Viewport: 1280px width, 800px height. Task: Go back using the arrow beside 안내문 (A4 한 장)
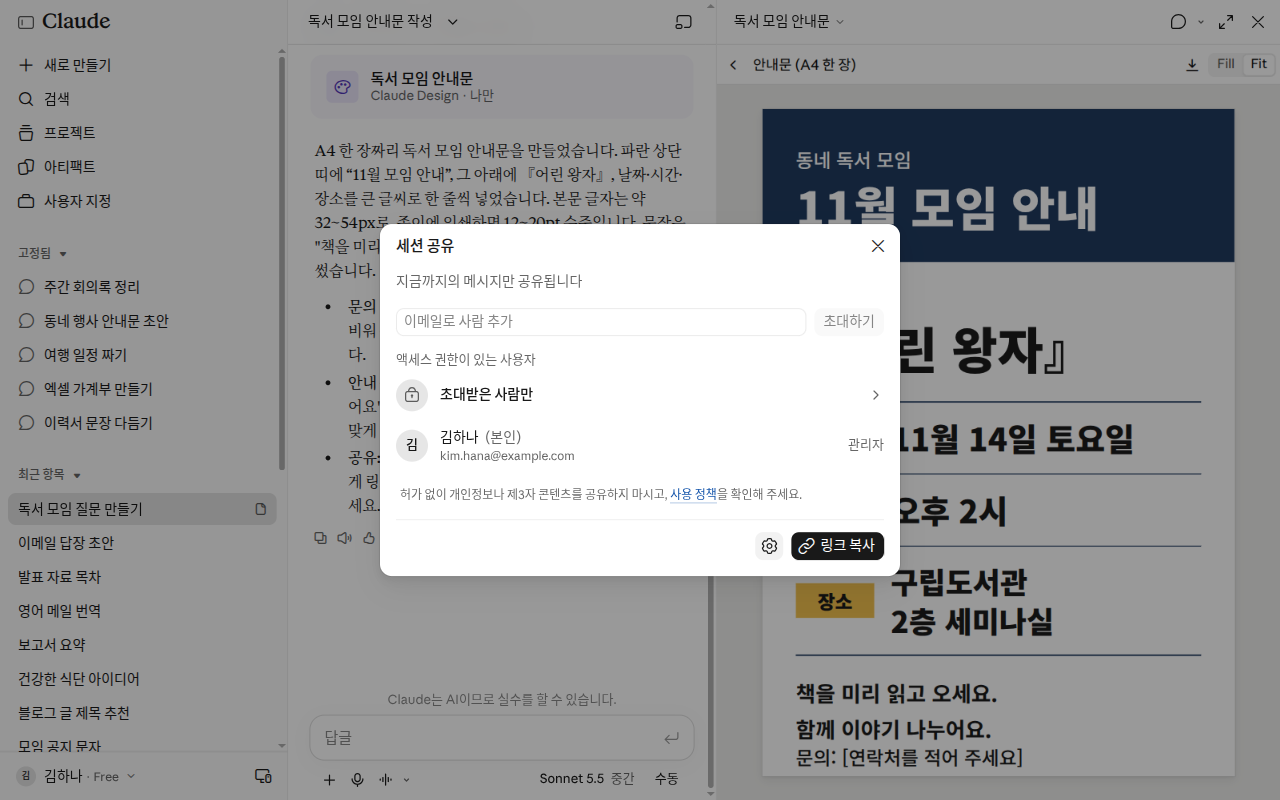pos(733,65)
